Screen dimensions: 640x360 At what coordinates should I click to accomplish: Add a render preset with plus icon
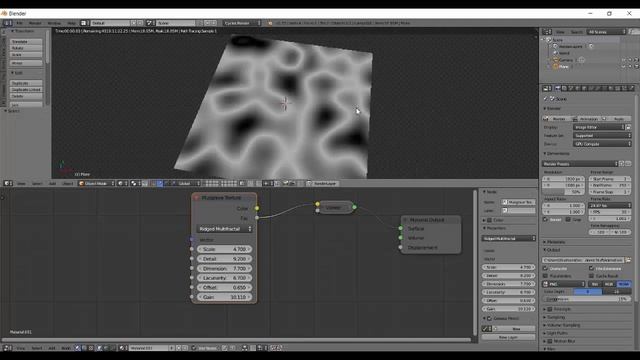coord(622,164)
